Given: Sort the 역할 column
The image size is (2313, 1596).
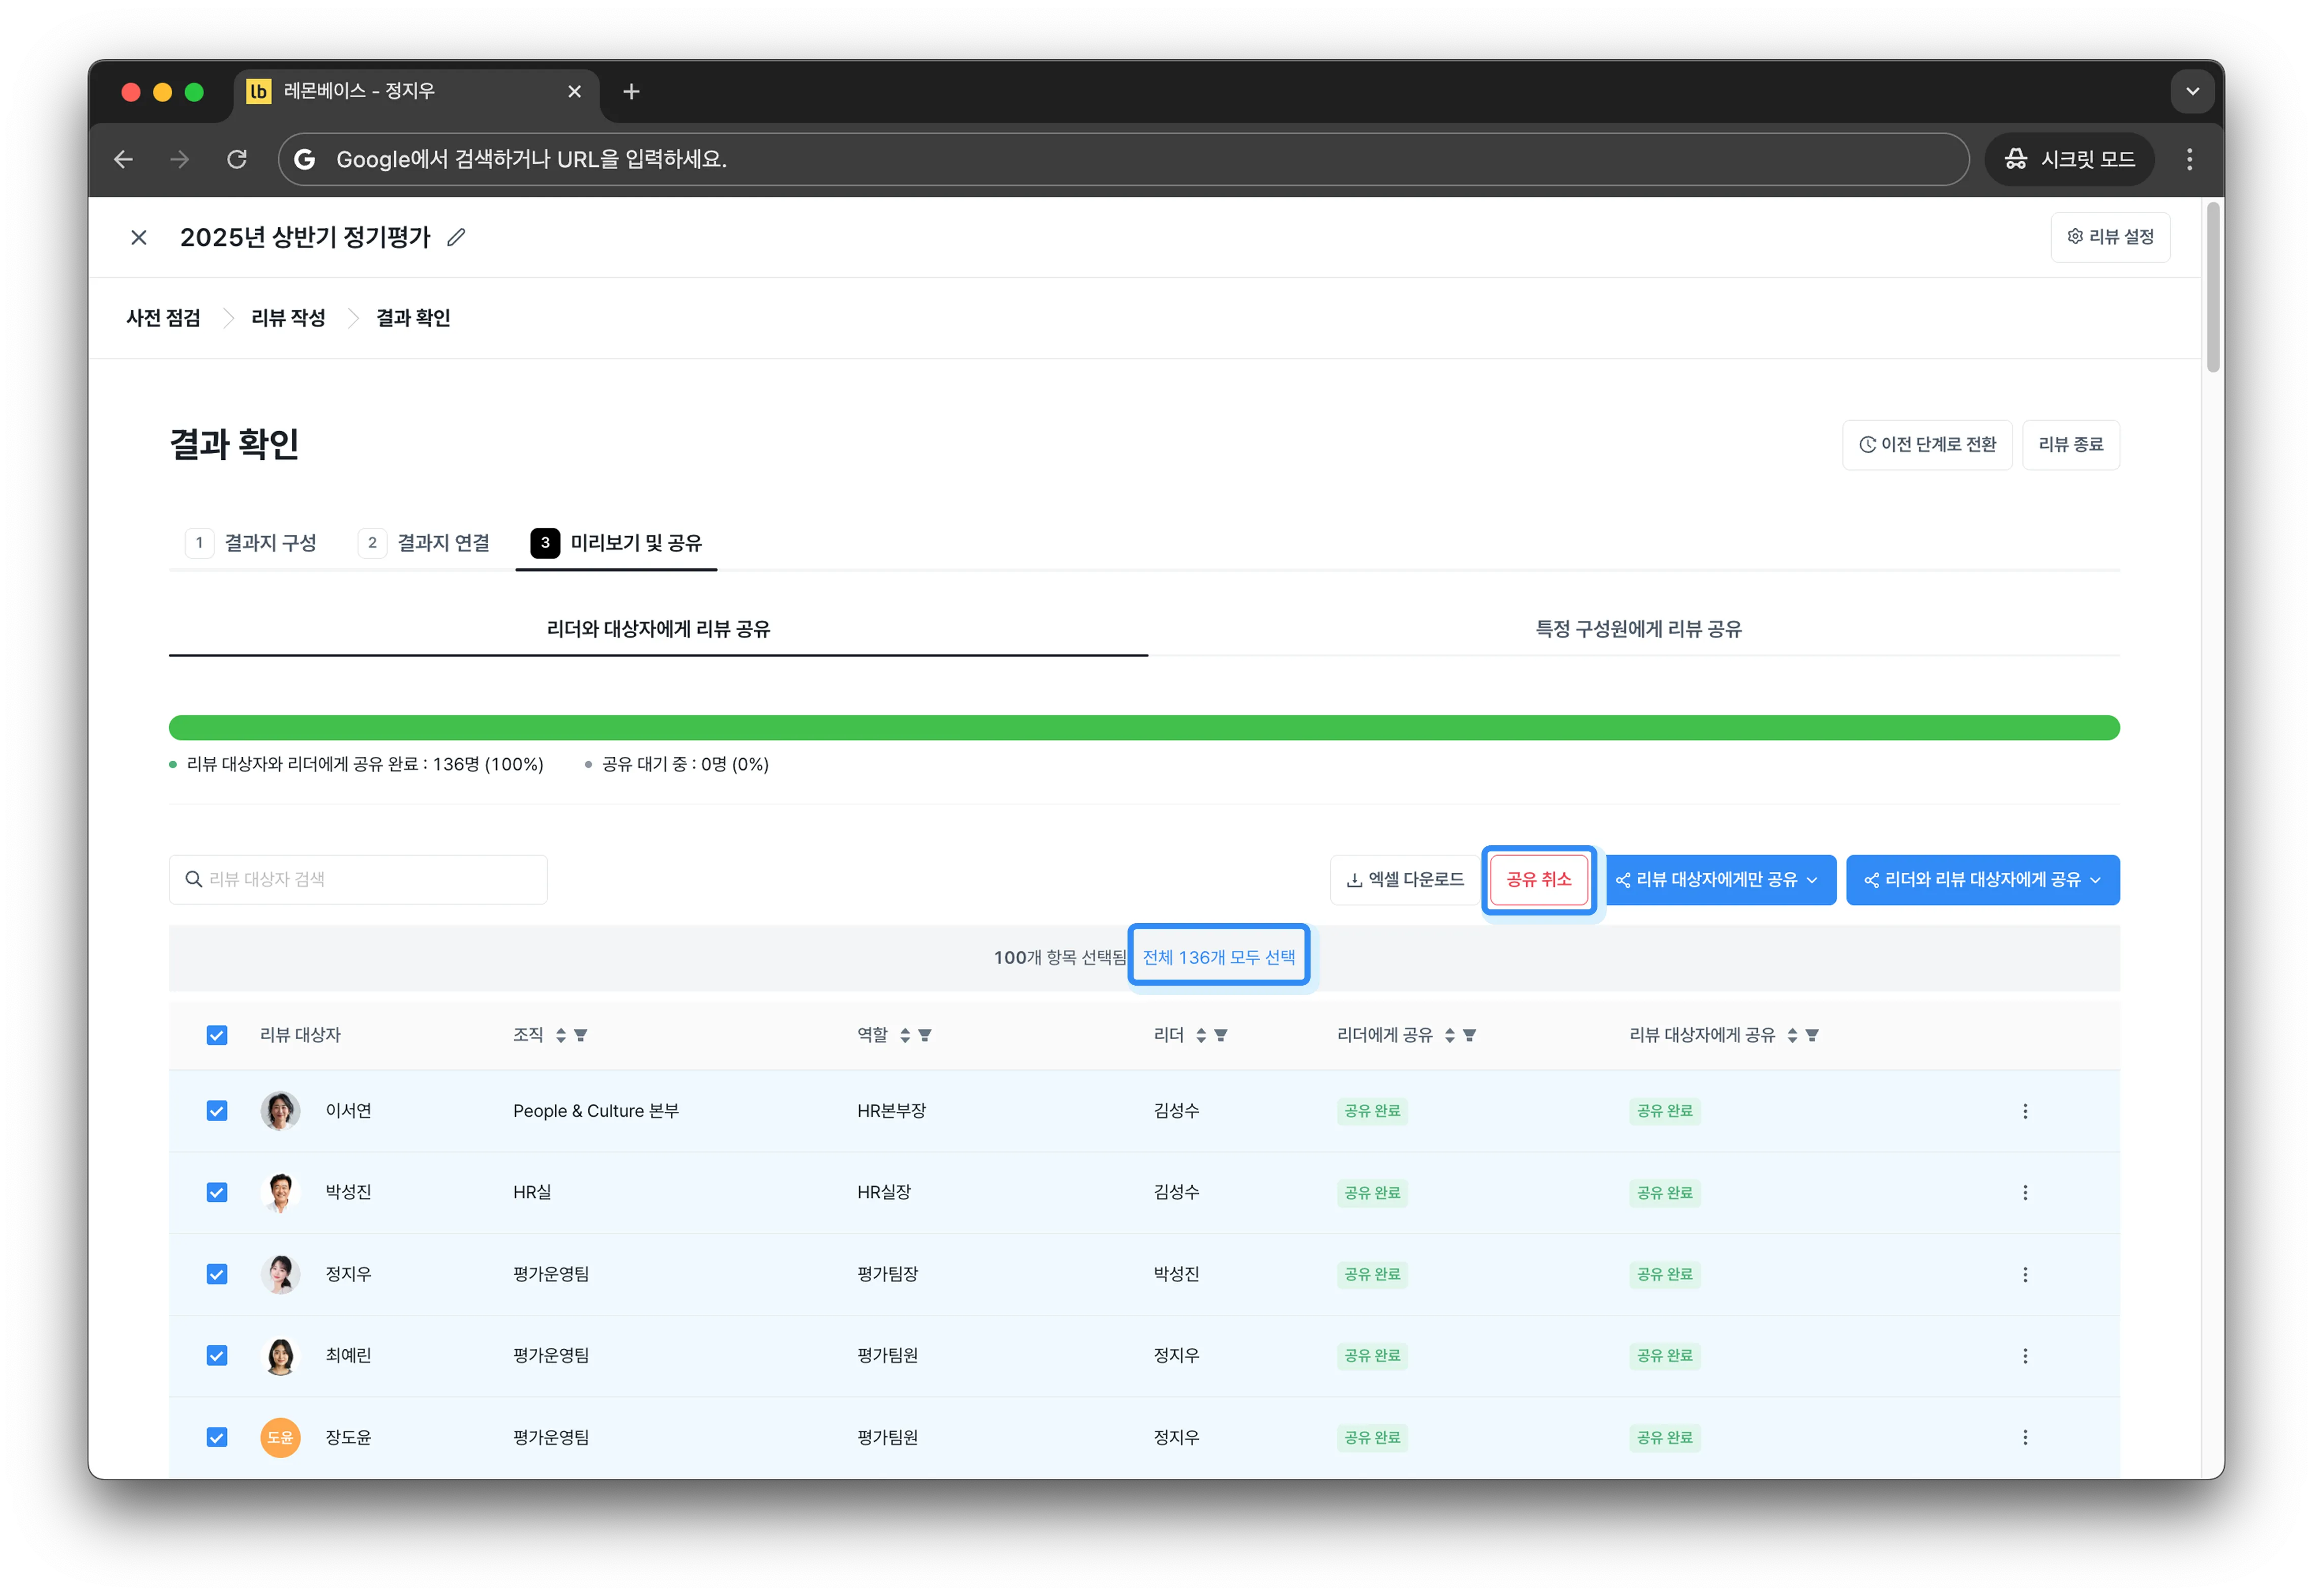Looking at the screenshot, I should click(x=905, y=1035).
